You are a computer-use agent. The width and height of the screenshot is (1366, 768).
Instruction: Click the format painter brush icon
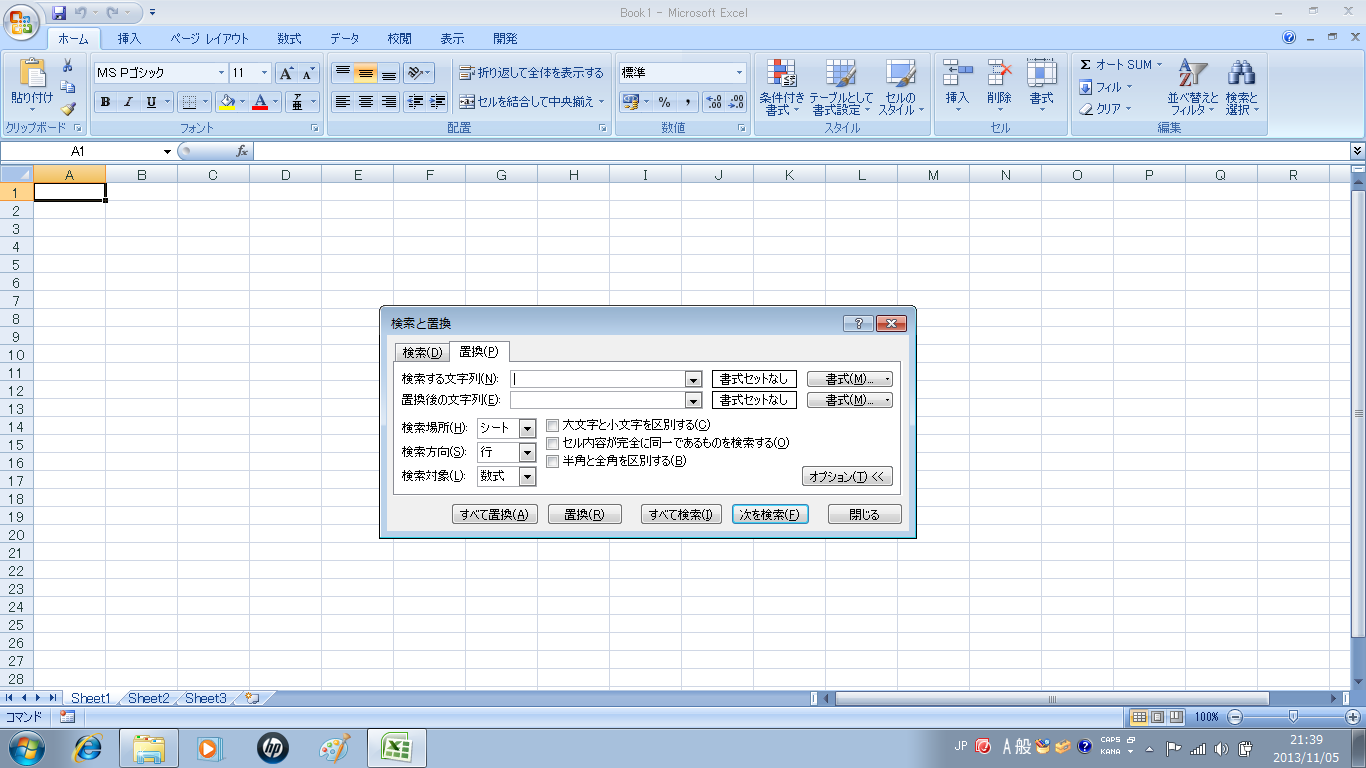[68, 109]
